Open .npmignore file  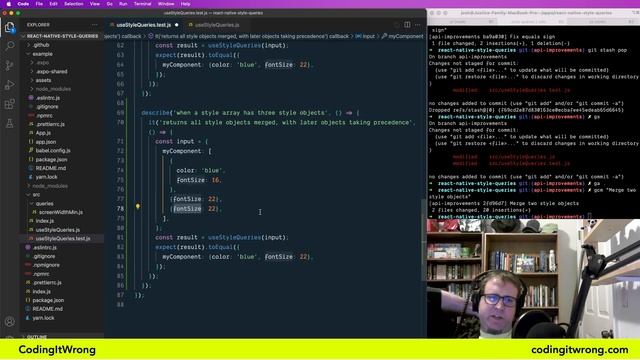46,265
